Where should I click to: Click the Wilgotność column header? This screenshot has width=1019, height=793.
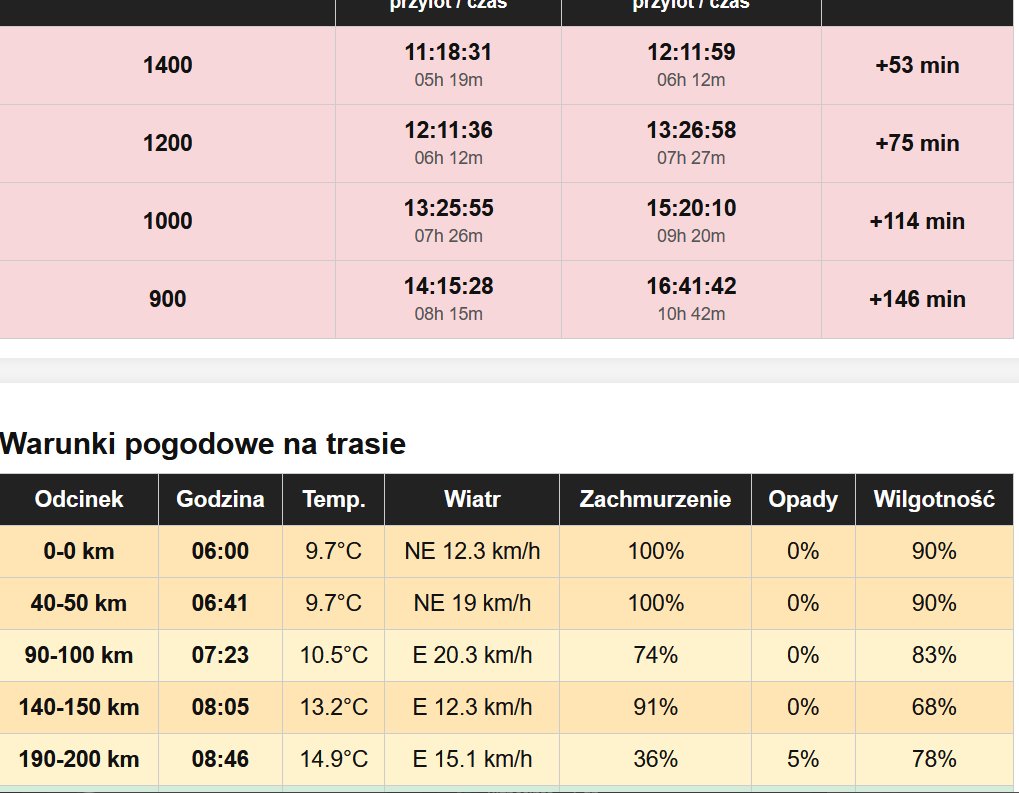pos(934,499)
